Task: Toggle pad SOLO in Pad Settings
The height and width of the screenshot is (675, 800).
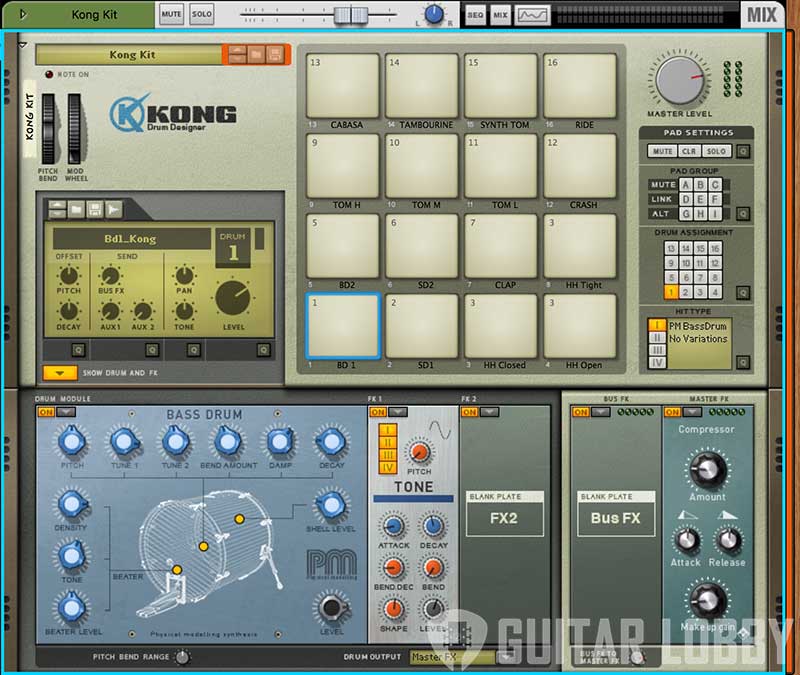Action: click(716, 151)
